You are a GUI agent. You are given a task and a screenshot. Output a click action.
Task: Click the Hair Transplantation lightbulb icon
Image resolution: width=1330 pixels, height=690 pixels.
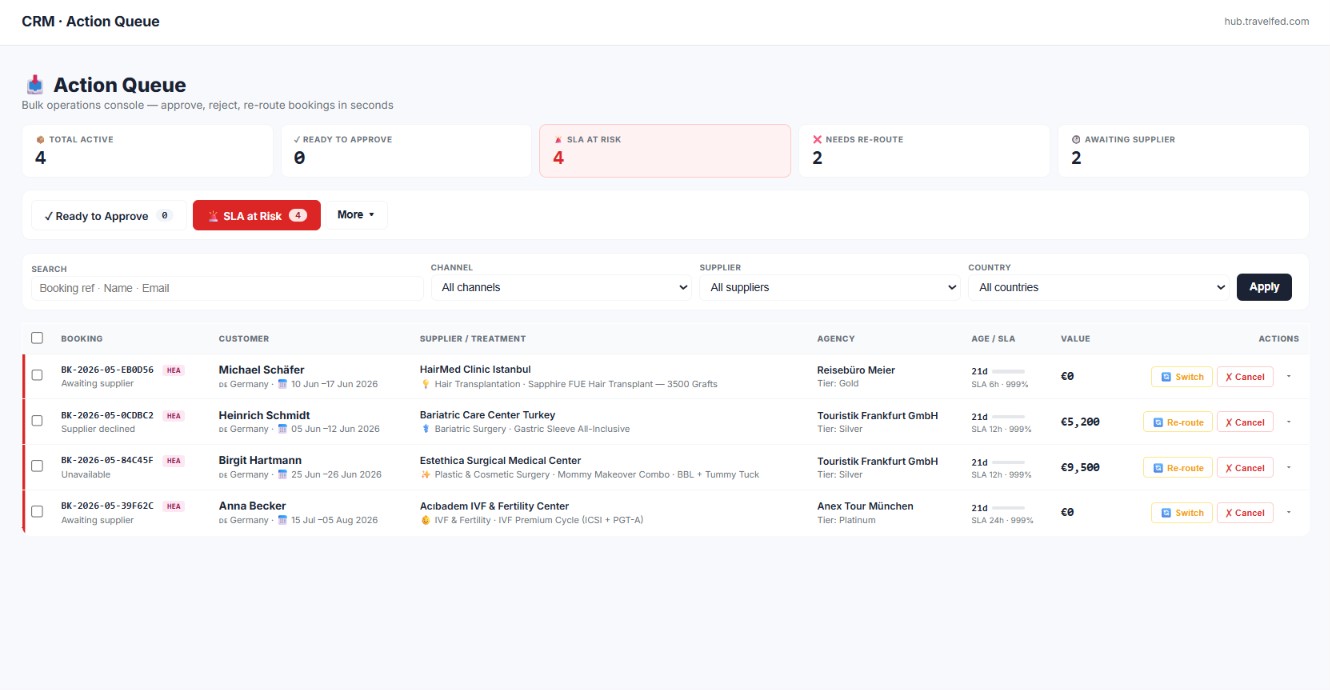coord(425,384)
